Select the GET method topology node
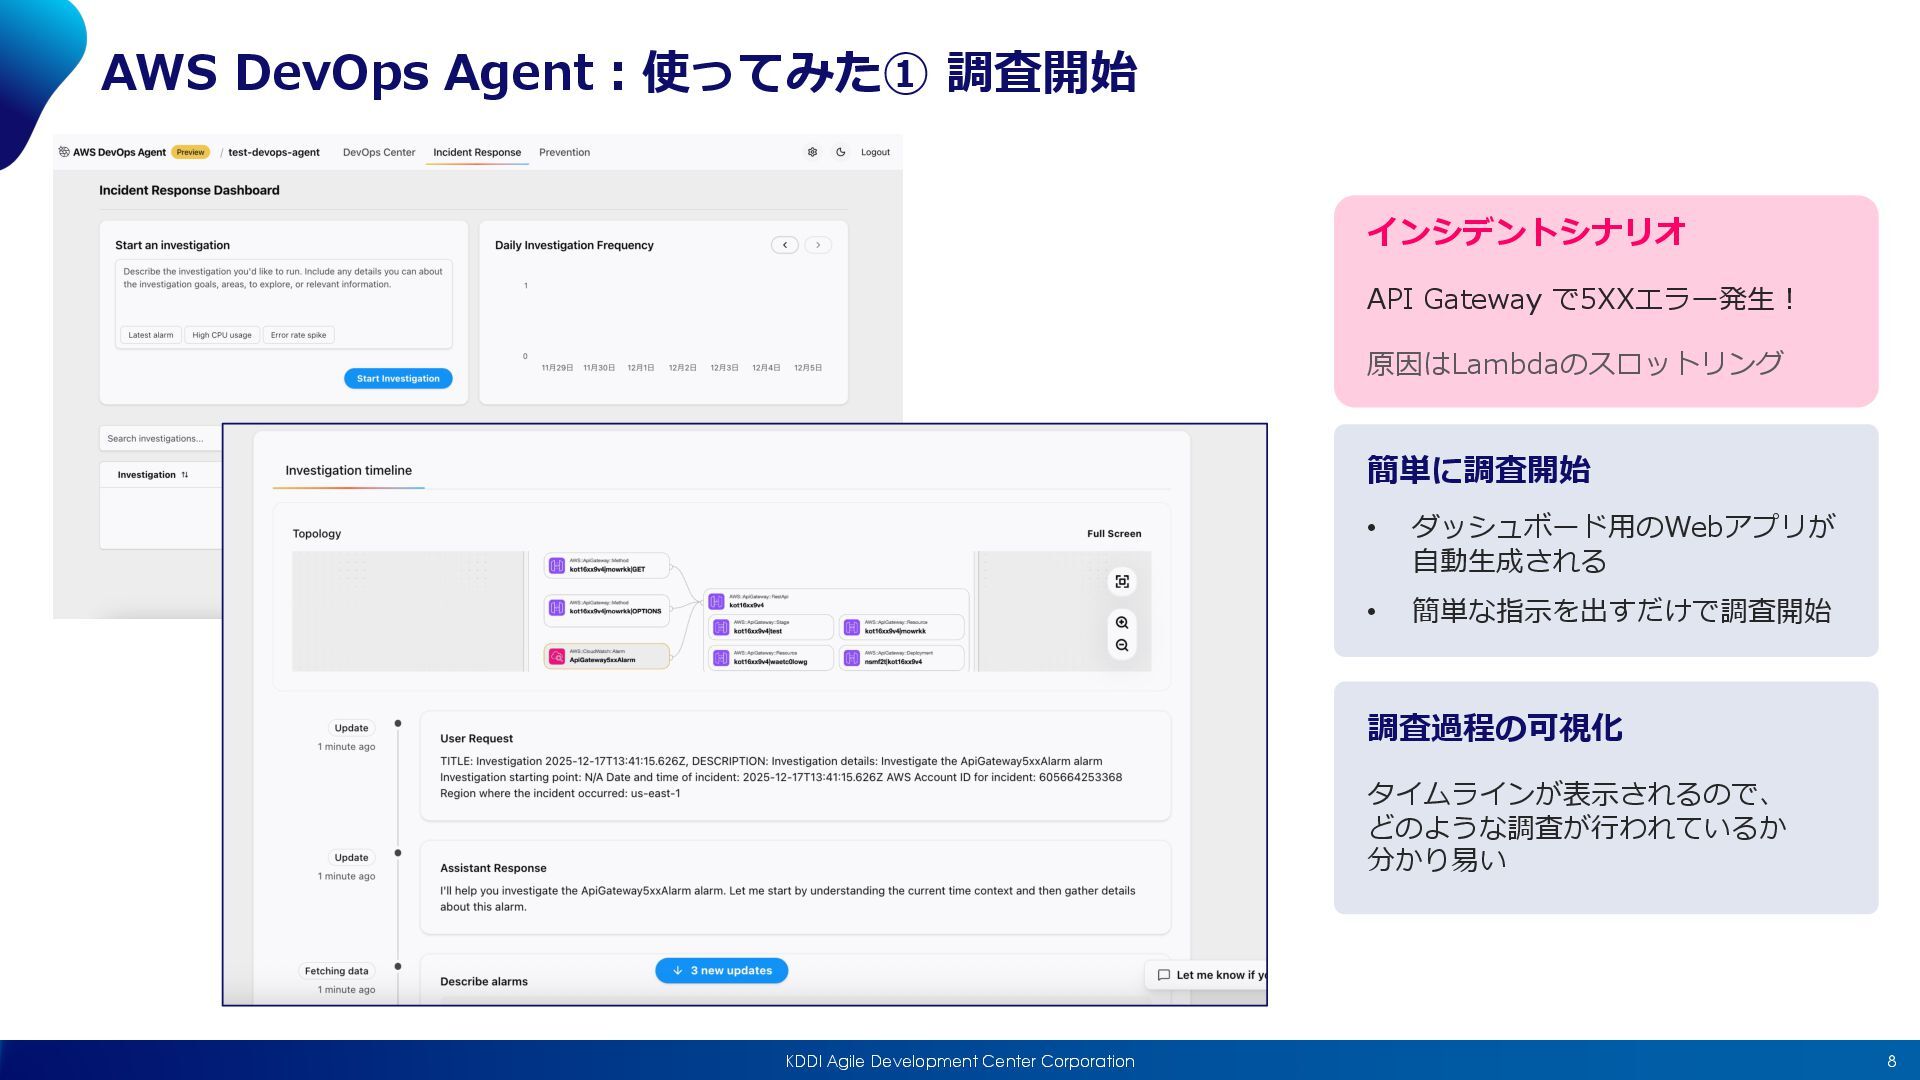The width and height of the screenshot is (1920, 1080). (606, 566)
